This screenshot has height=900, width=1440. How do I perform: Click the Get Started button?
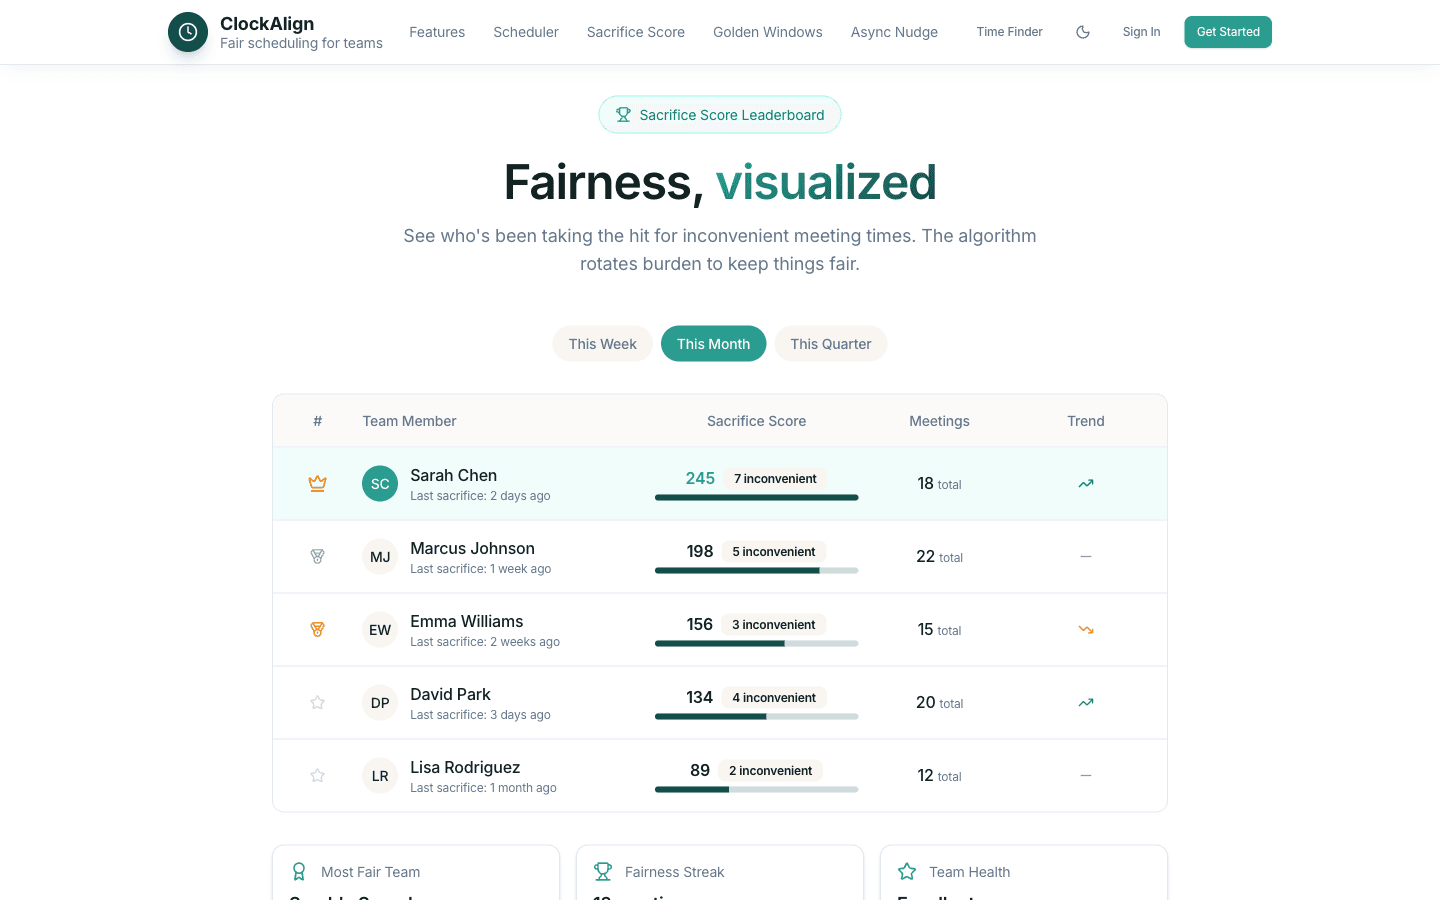1228,32
